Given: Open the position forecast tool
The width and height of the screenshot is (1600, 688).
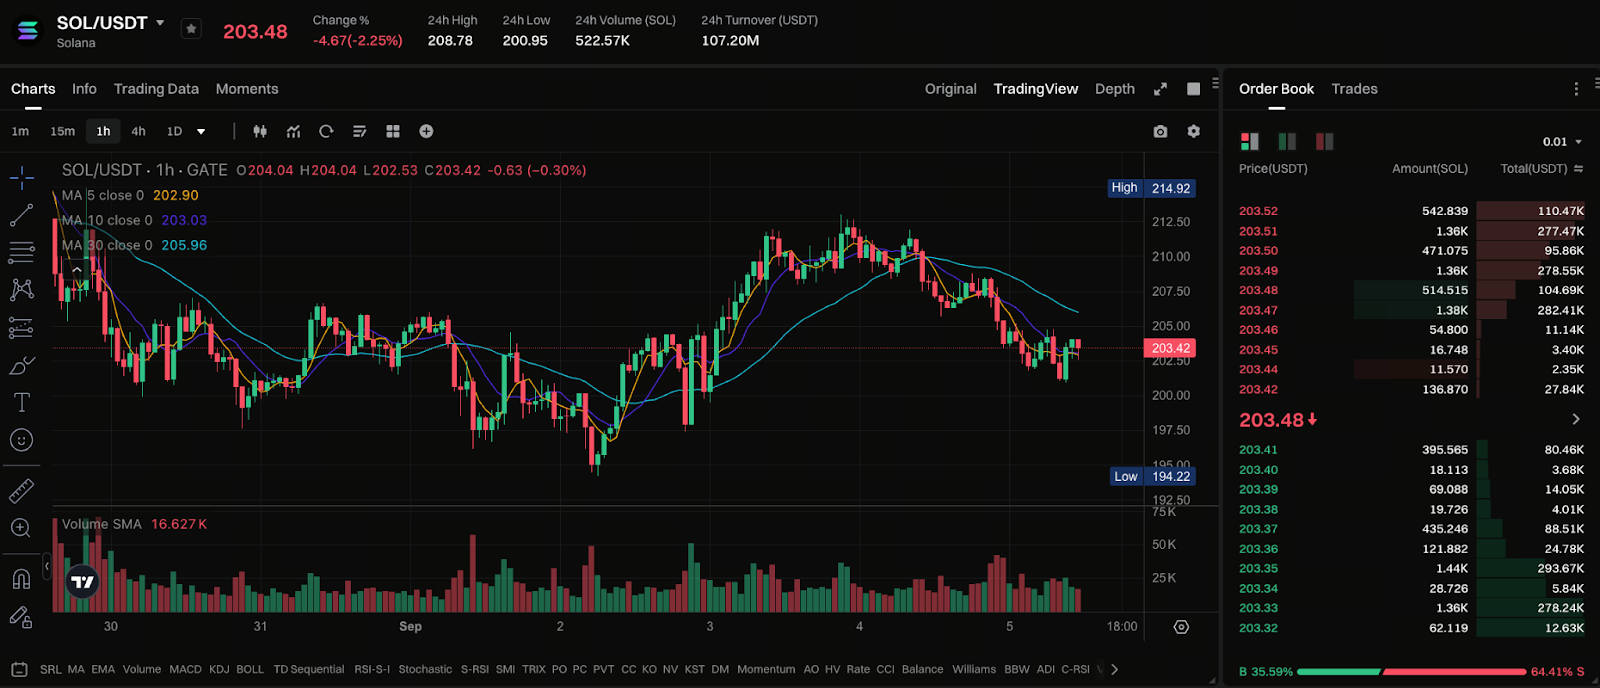Looking at the screenshot, I should [x=21, y=327].
